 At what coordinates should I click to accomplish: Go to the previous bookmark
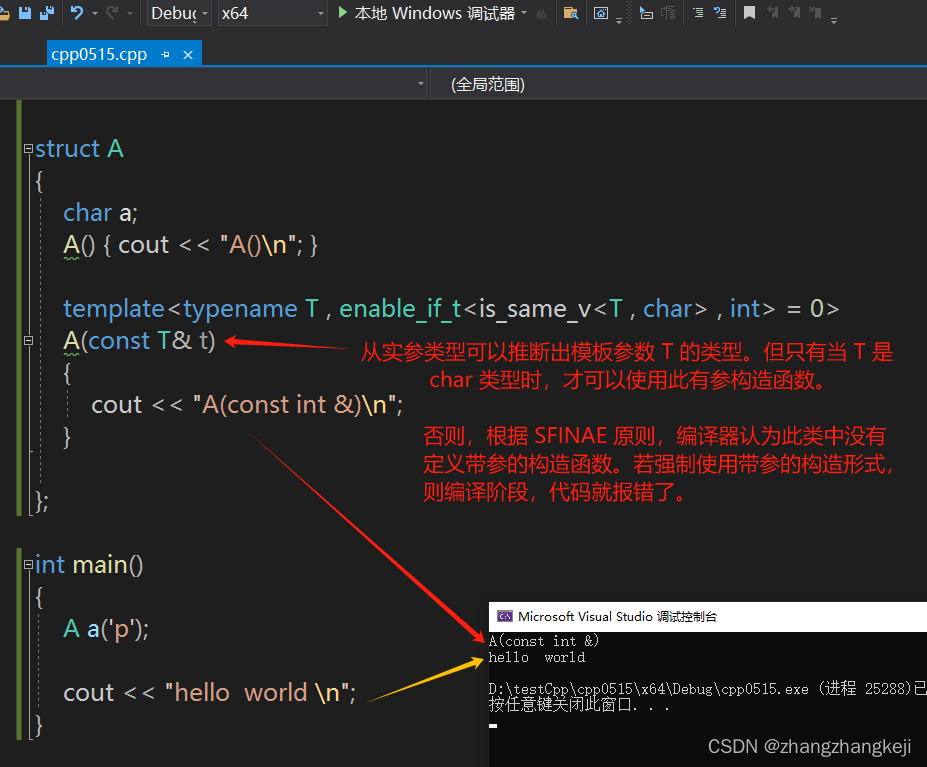tap(772, 12)
